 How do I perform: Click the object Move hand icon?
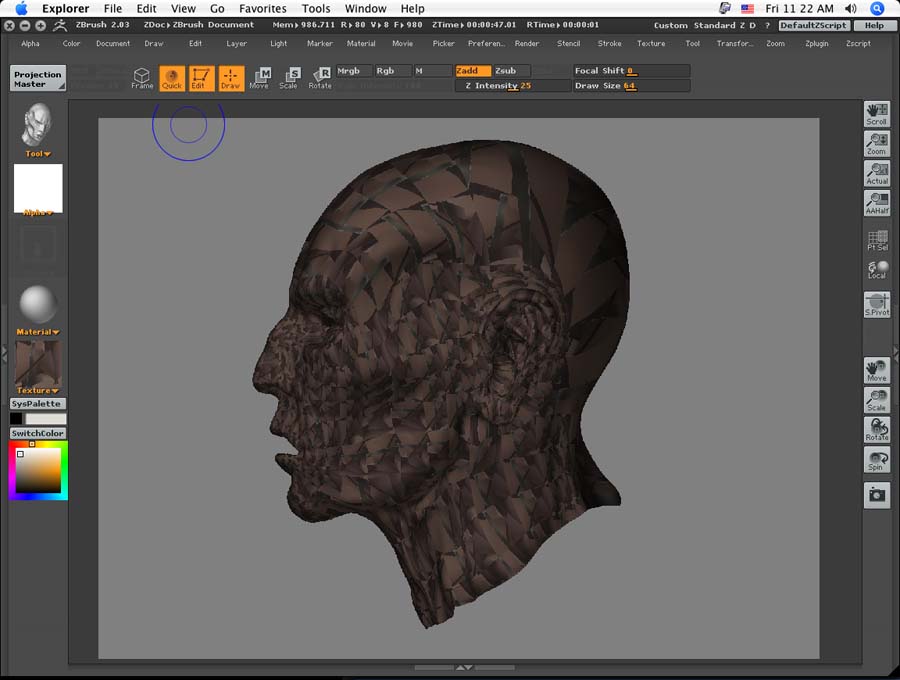coord(876,370)
